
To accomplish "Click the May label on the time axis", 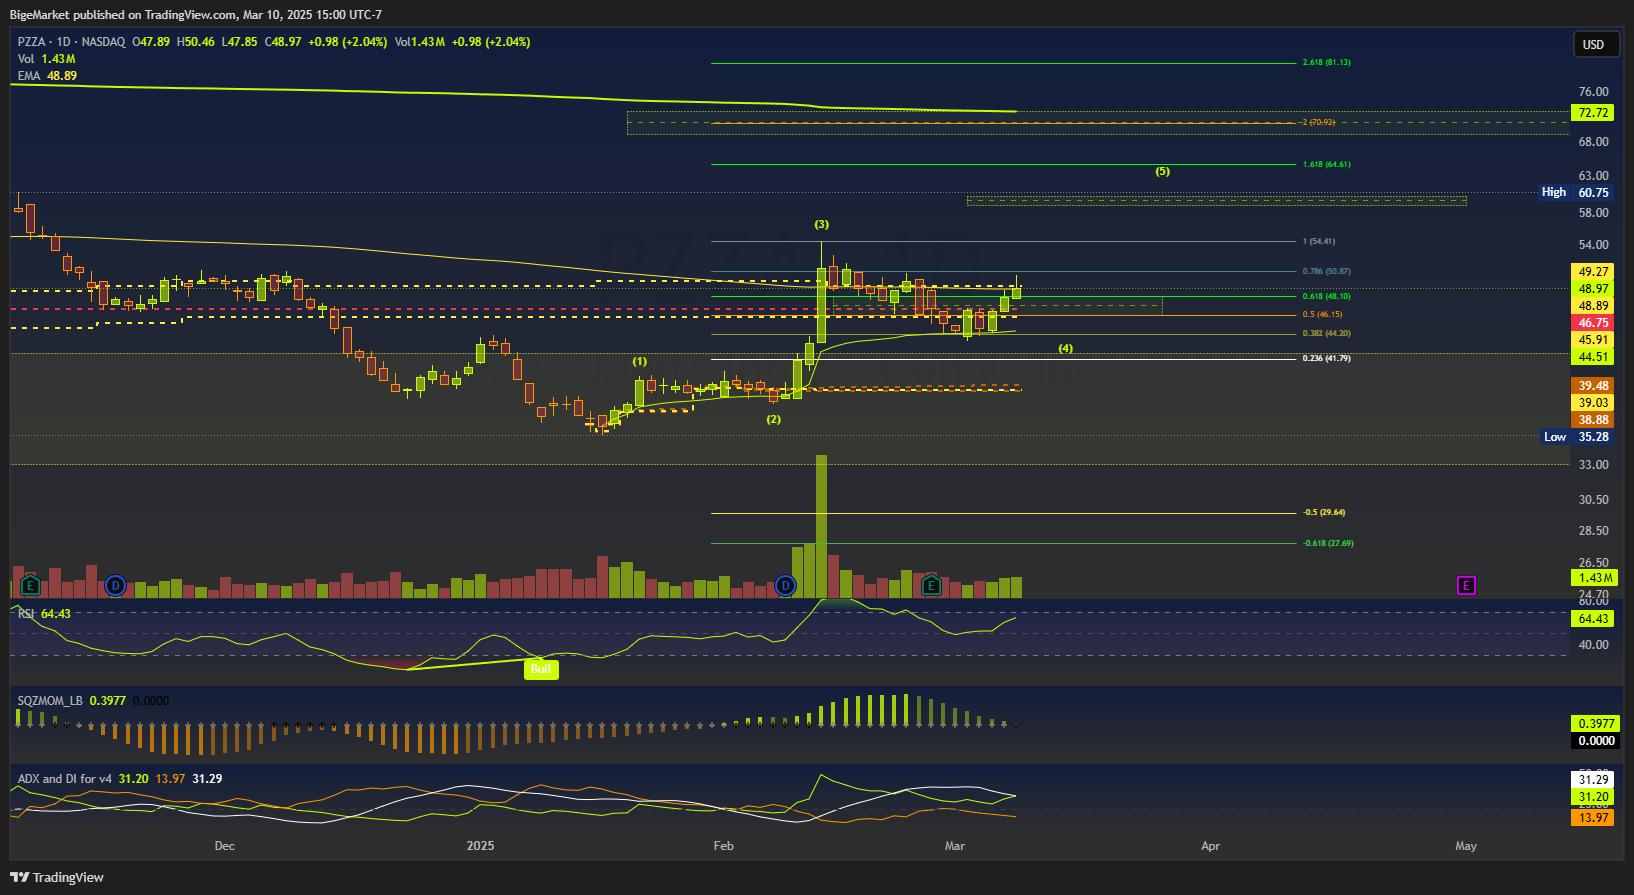I will [x=1466, y=846].
